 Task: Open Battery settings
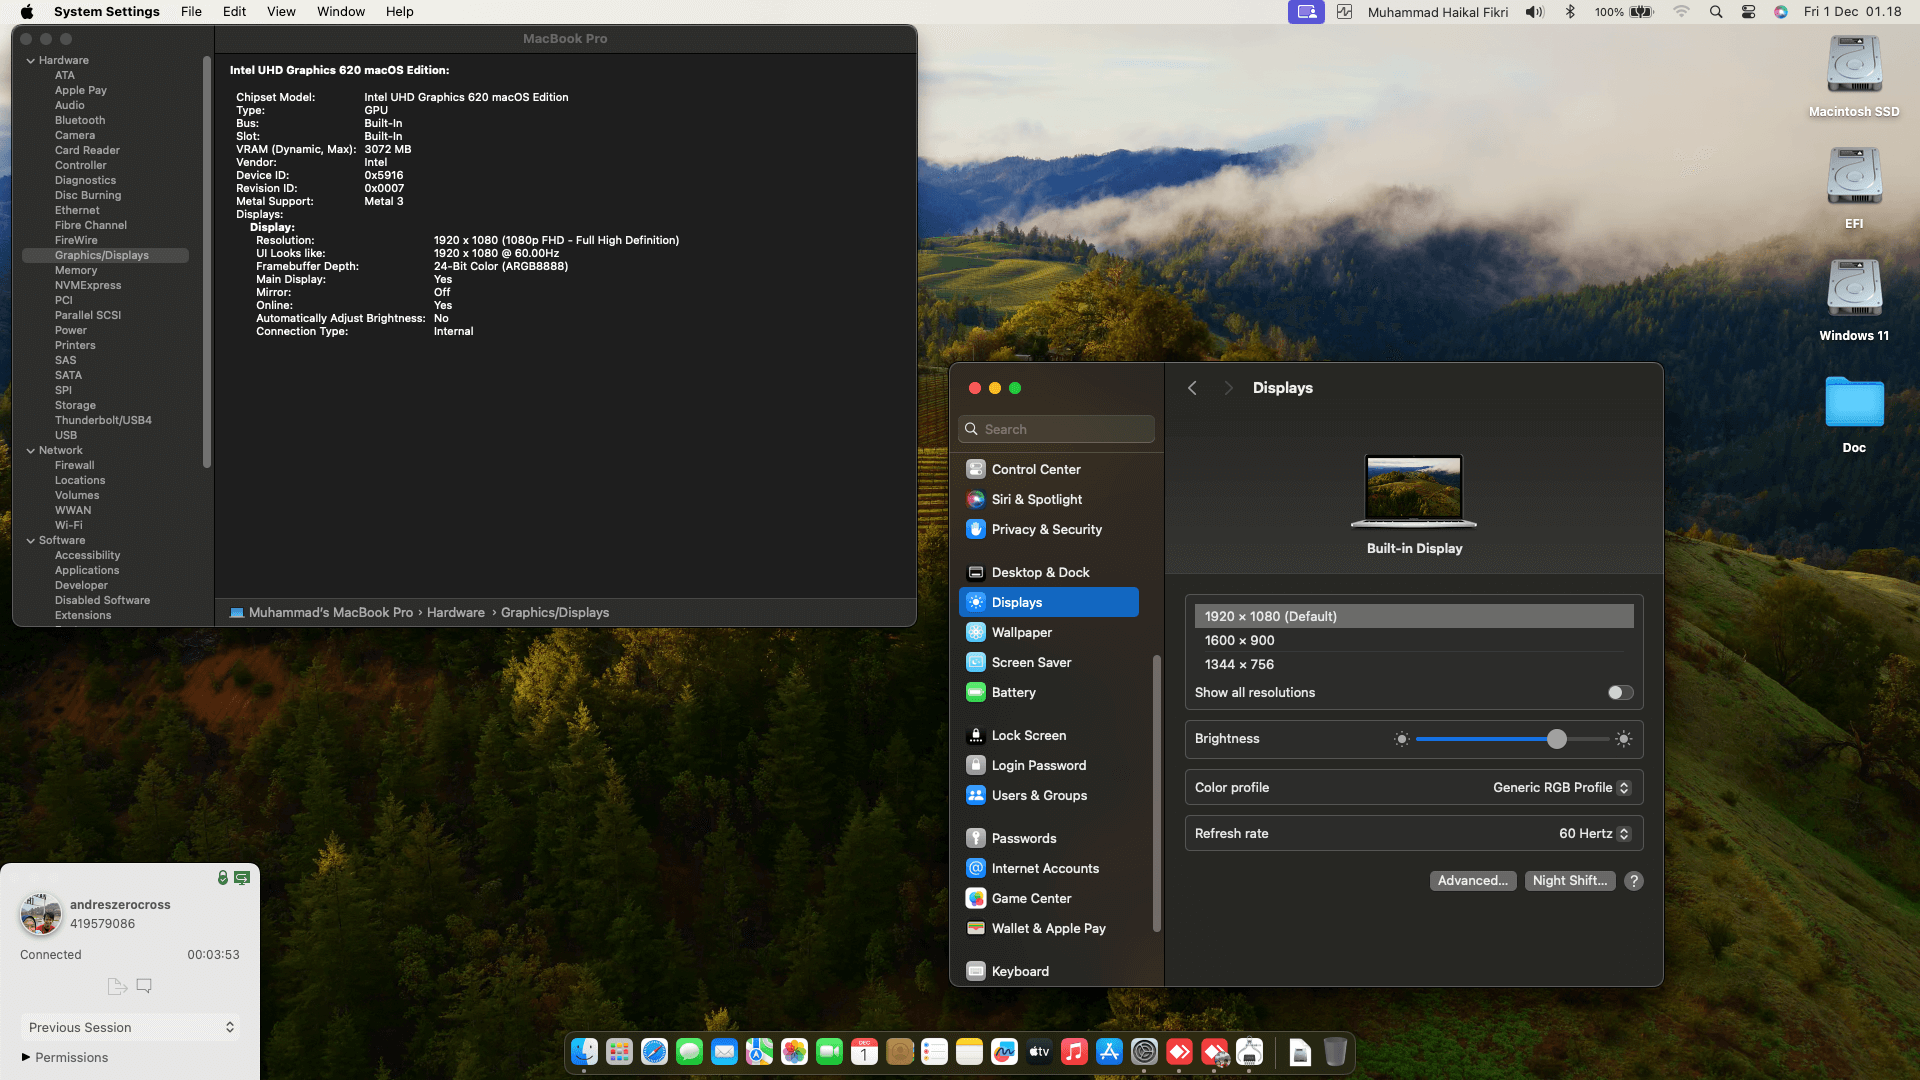pos(1013,692)
